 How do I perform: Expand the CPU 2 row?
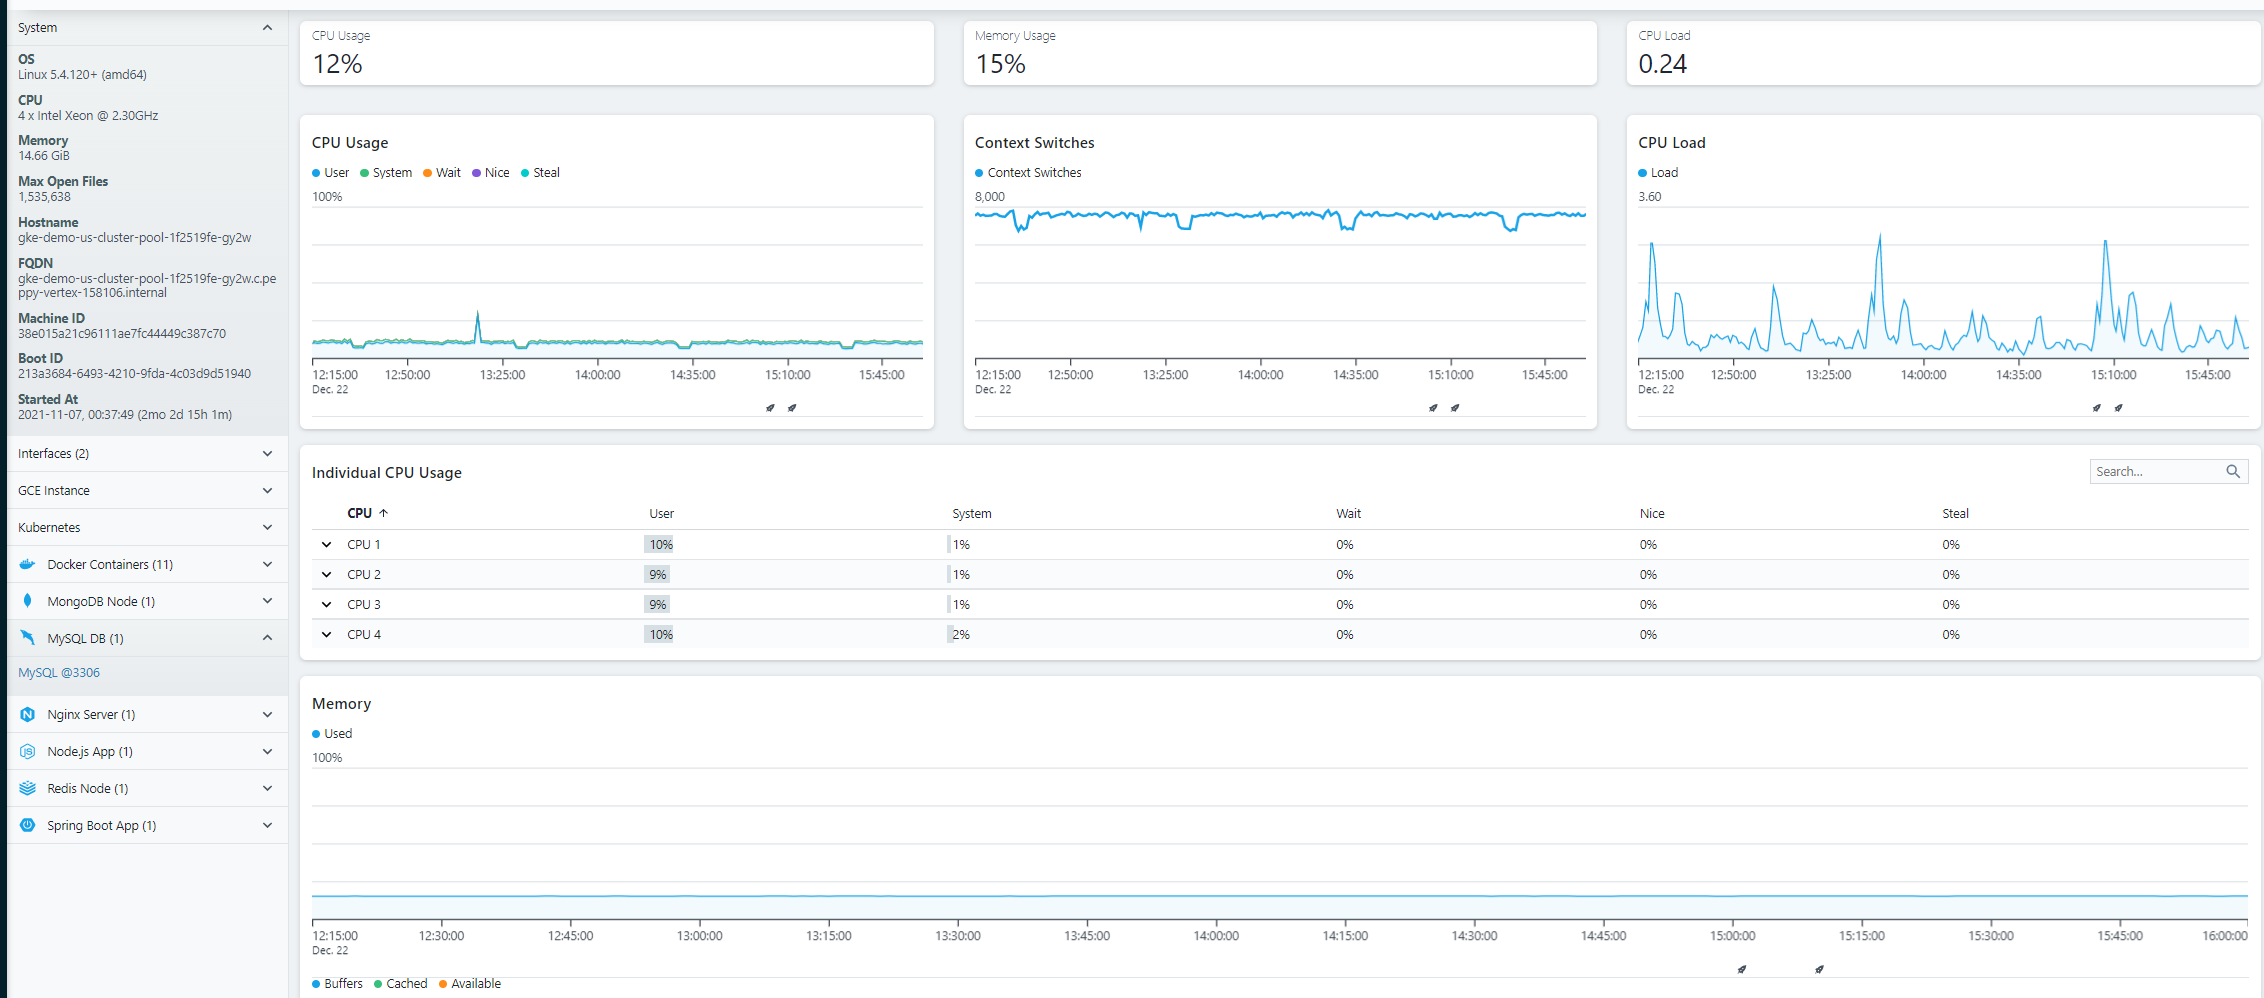[x=326, y=575]
